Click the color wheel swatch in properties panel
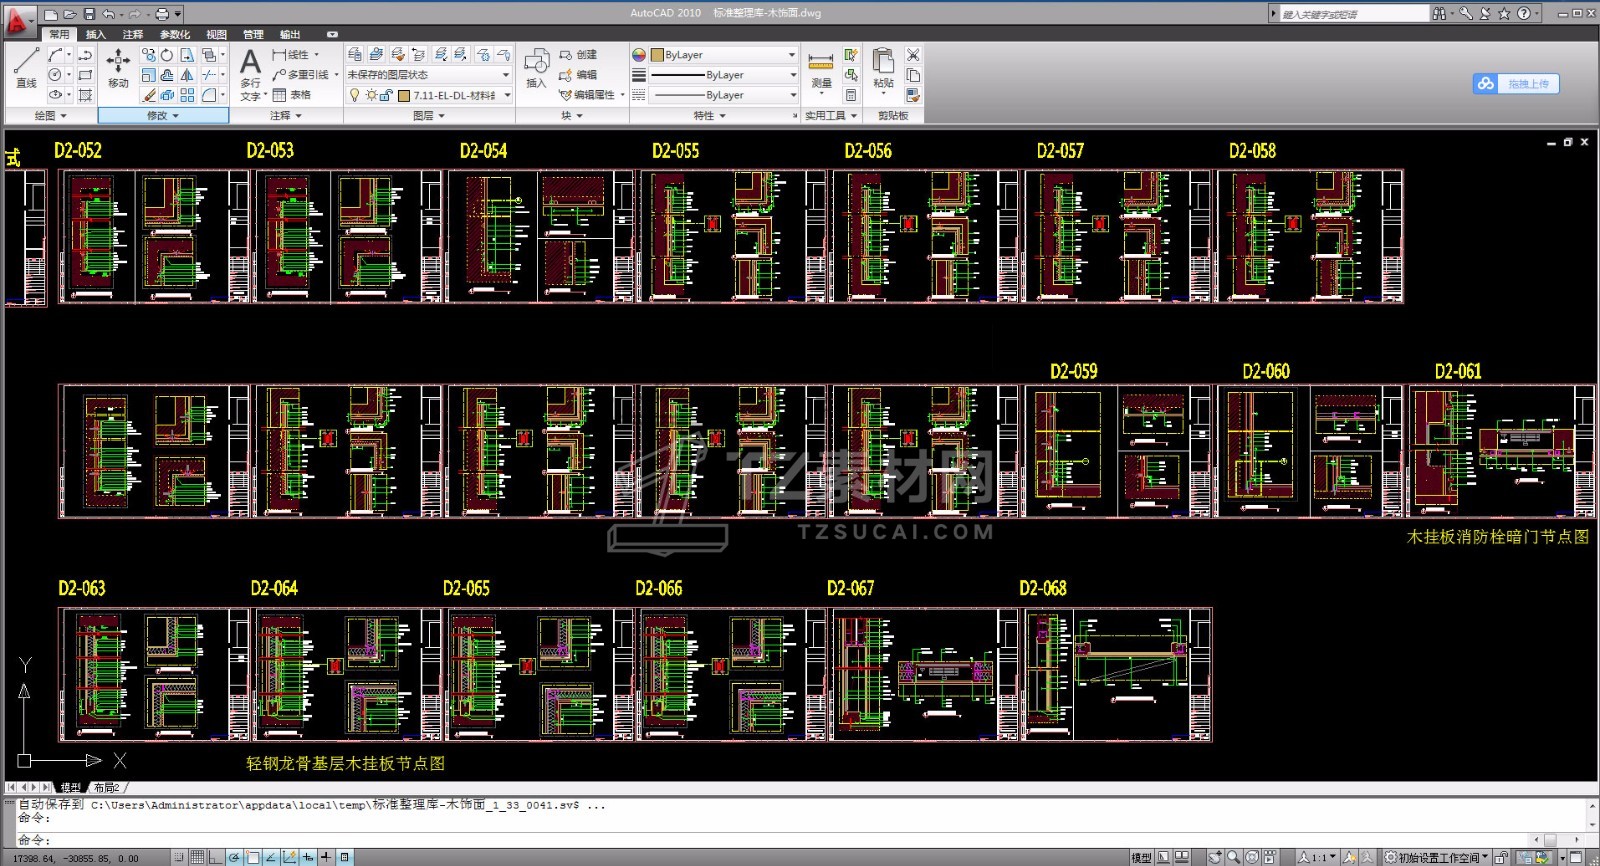Viewport: 1600px width, 866px height. click(639, 55)
